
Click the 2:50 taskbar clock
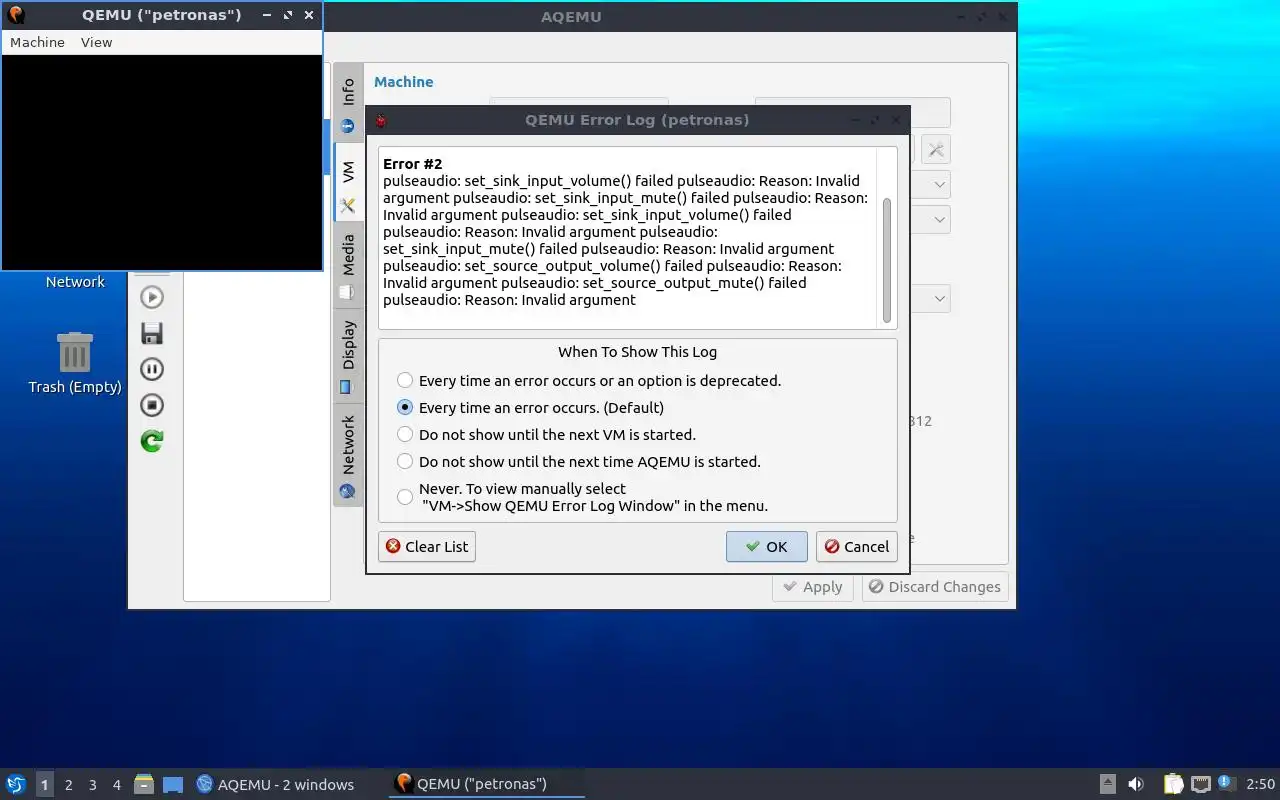(x=1260, y=784)
